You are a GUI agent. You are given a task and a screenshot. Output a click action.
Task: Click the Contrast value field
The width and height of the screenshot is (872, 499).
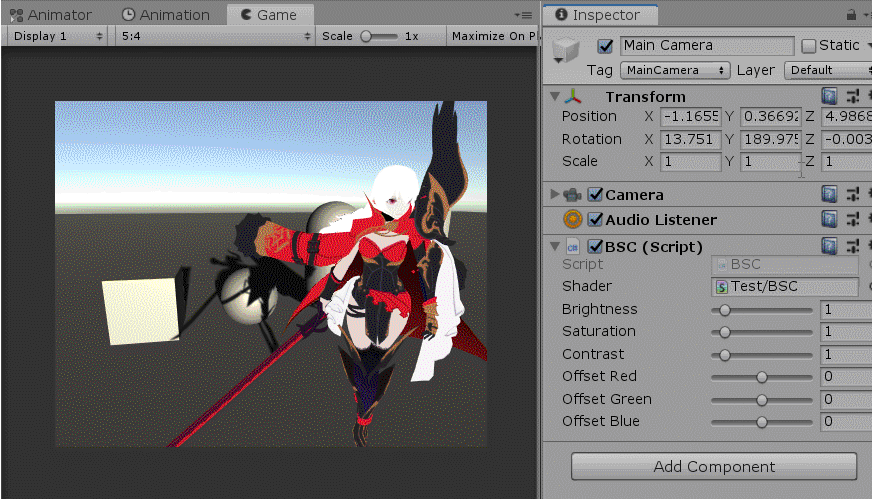click(846, 354)
